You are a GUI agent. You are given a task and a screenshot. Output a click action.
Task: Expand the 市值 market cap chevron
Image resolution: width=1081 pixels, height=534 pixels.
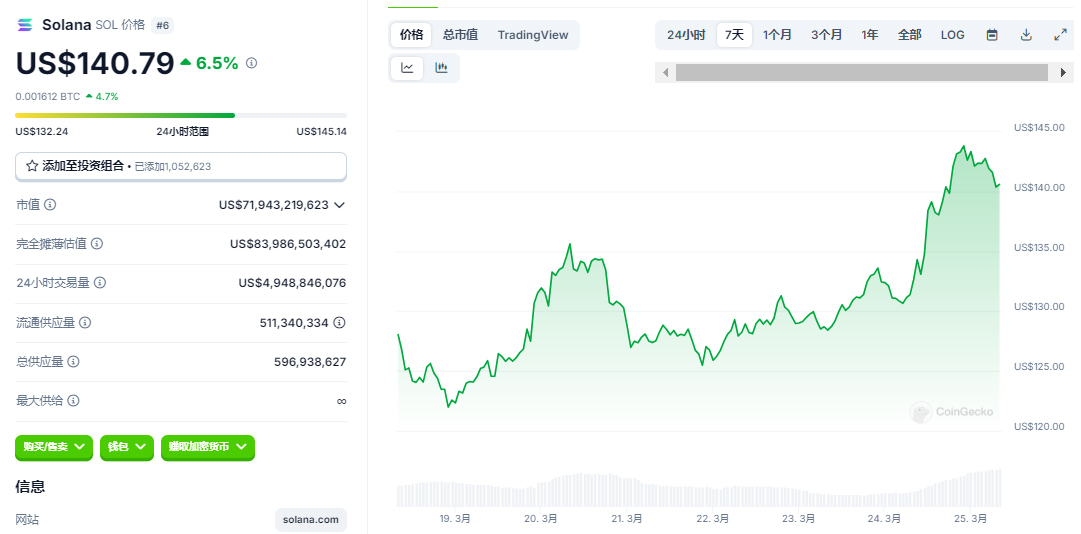click(339, 205)
